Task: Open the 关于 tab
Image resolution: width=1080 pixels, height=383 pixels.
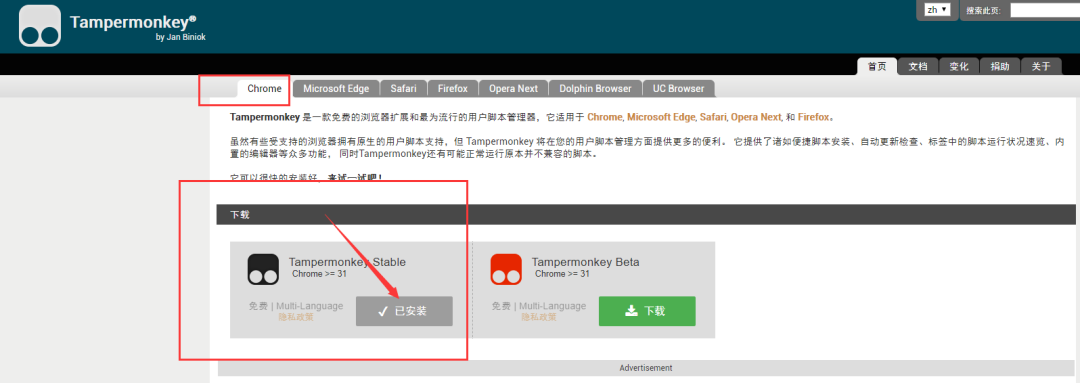Action: (x=1041, y=66)
